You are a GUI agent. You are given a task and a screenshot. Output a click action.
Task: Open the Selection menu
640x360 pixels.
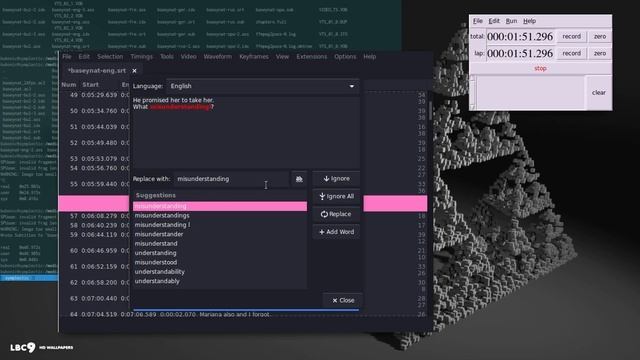click(110, 57)
